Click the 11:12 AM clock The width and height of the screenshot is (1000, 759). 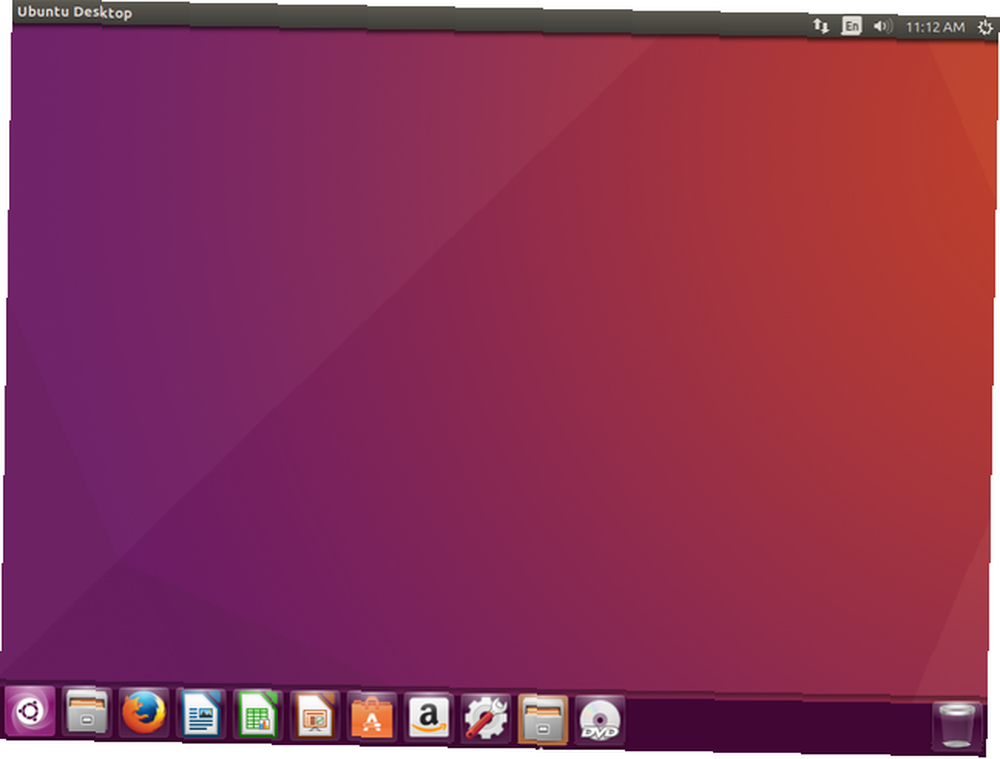(935, 27)
